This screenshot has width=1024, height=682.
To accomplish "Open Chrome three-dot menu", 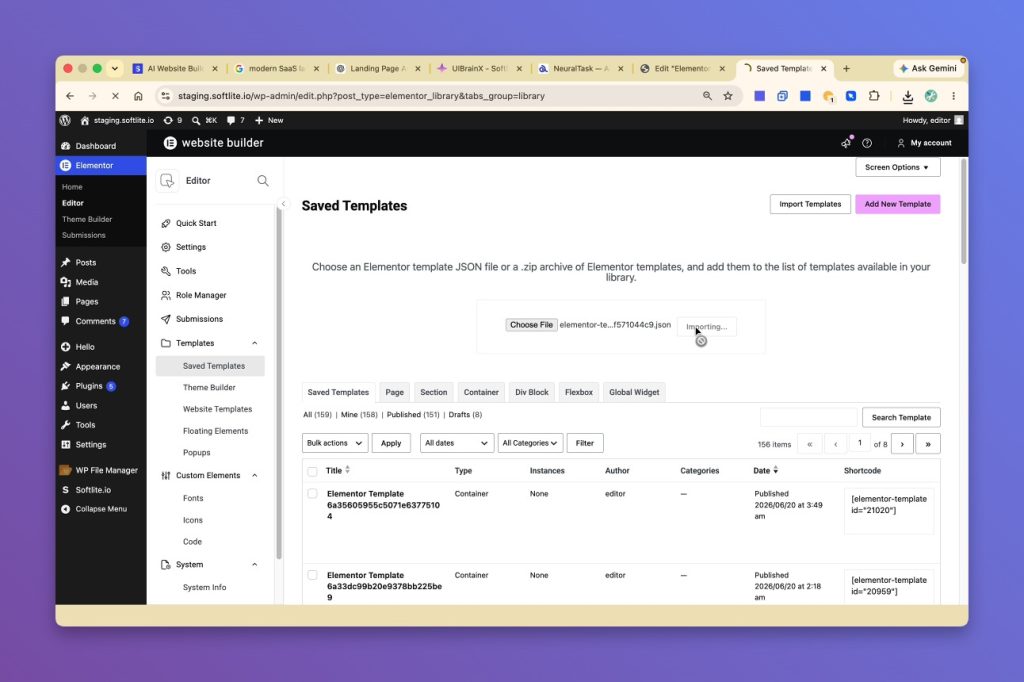I will pyautogui.click(x=953, y=96).
